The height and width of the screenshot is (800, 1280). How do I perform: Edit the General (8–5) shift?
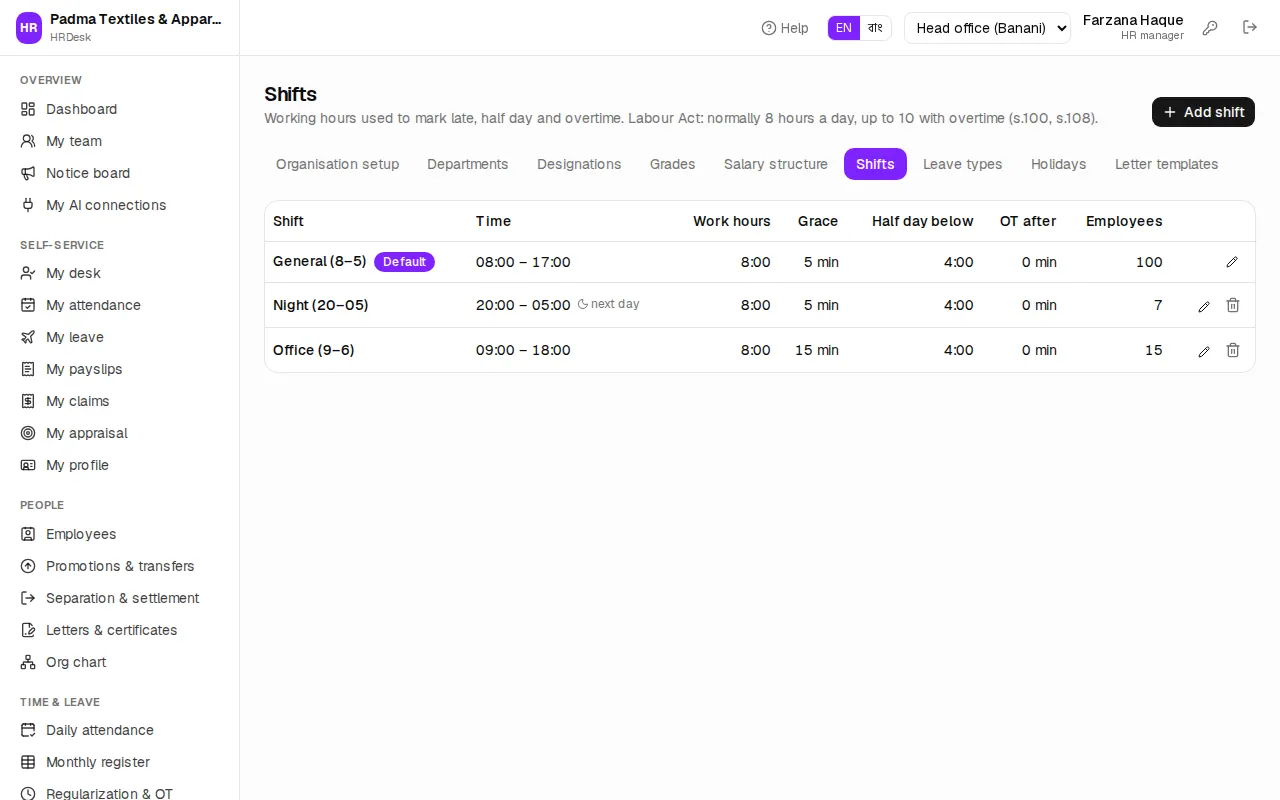coord(1232,262)
